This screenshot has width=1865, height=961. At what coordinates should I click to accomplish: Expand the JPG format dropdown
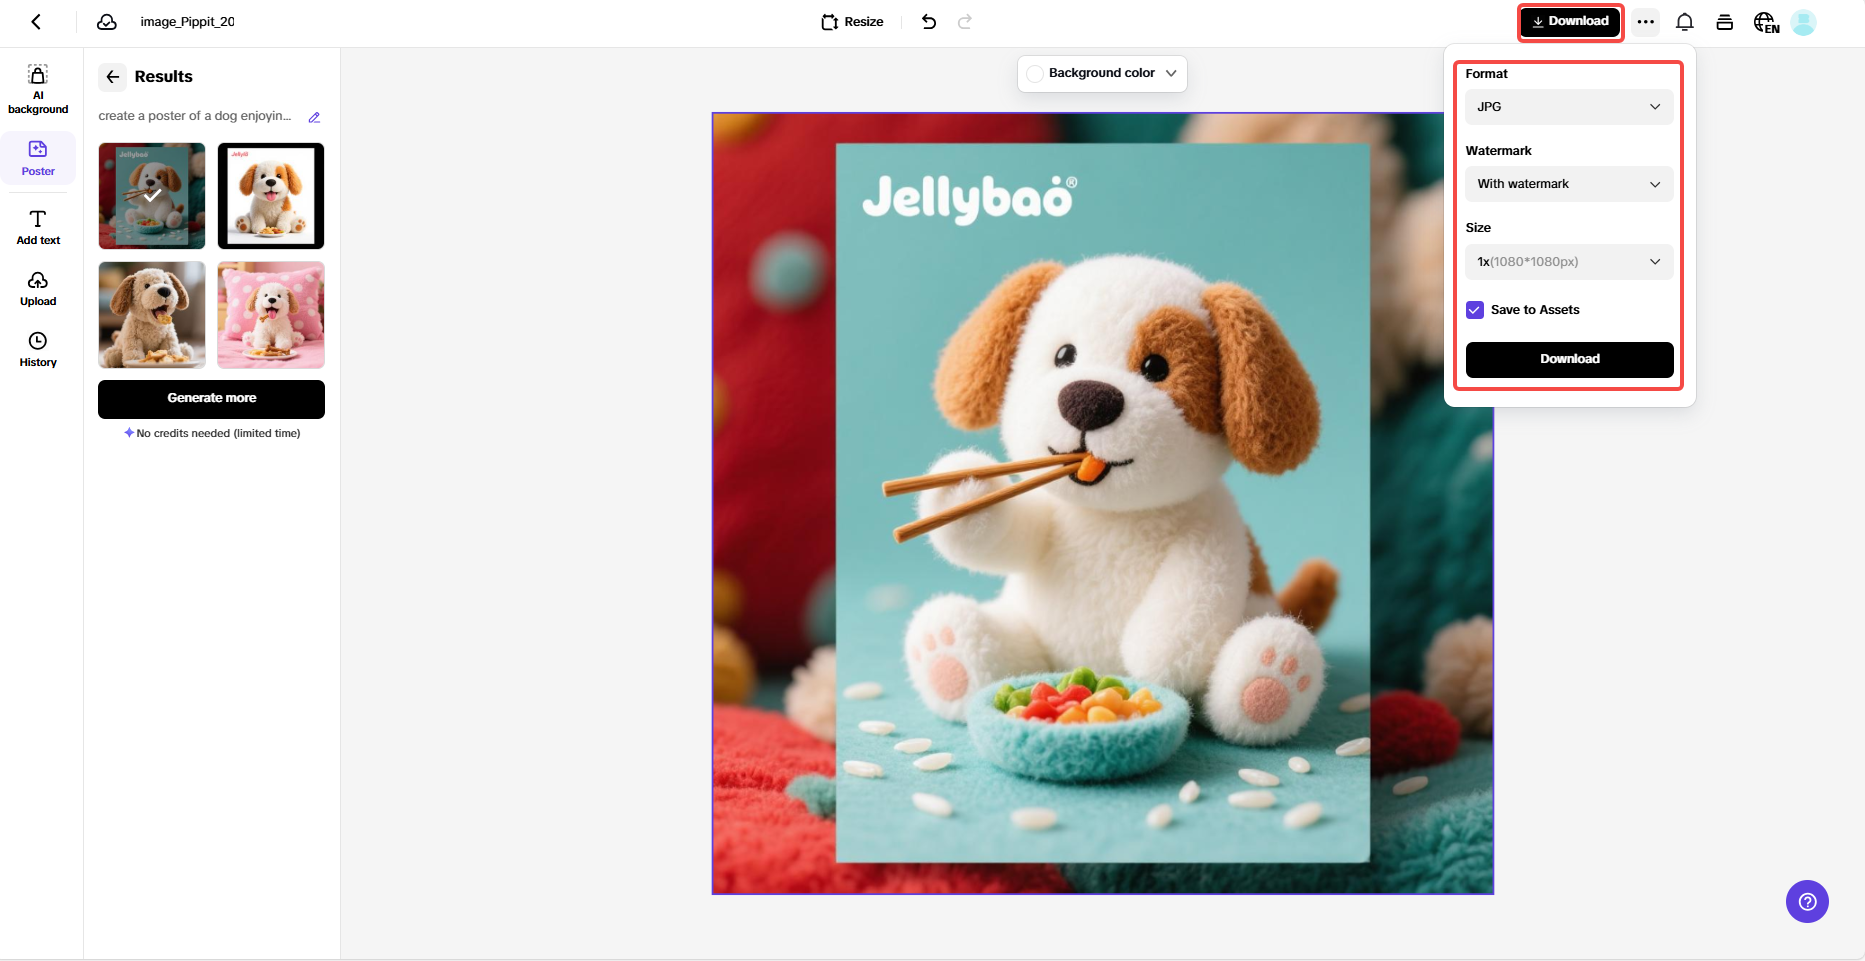coord(1569,107)
